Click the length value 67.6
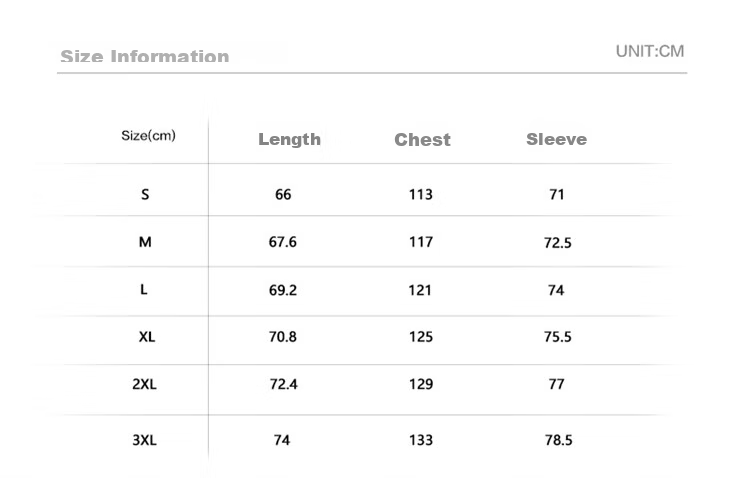The height and width of the screenshot is (478, 750). point(283,242)
